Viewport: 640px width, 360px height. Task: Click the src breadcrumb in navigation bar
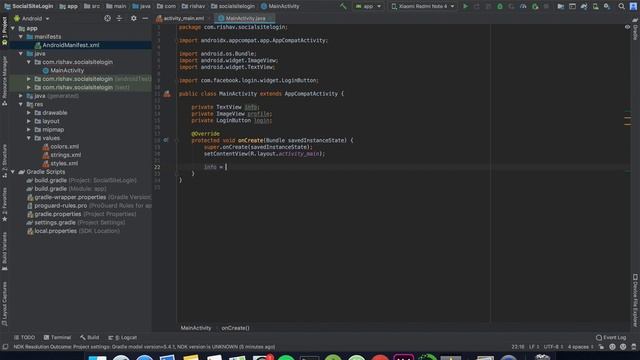pyautogui.click(x=92, y=6)
